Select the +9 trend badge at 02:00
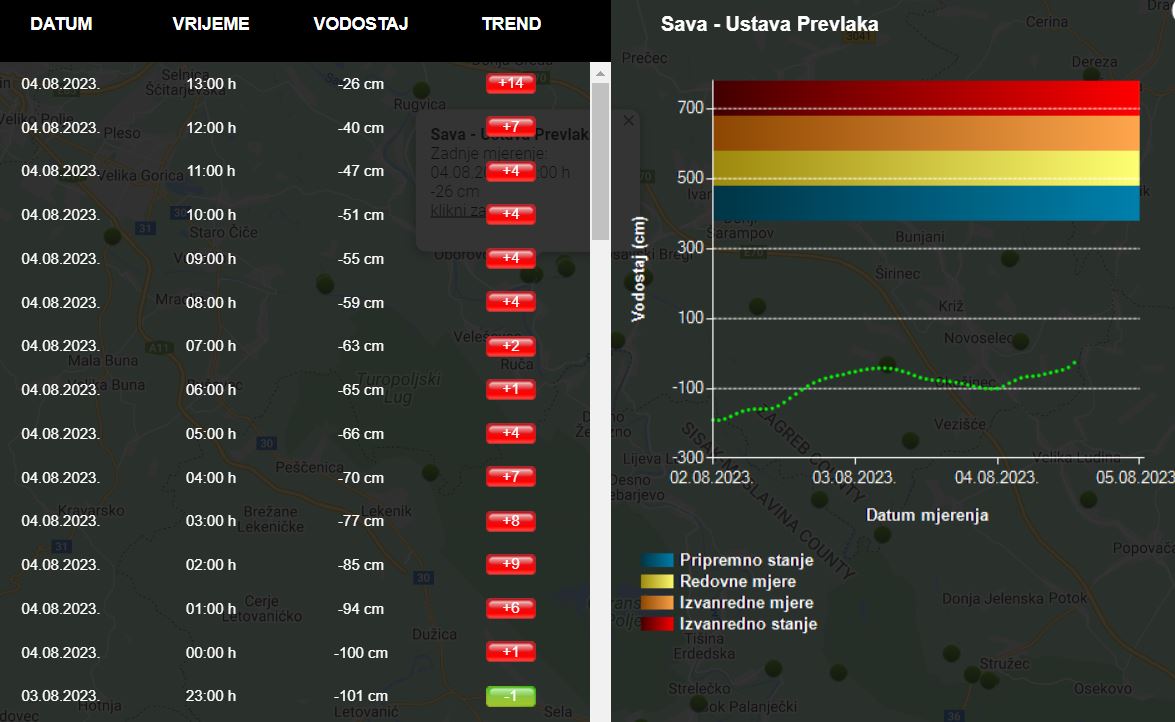 pos(511,565)
